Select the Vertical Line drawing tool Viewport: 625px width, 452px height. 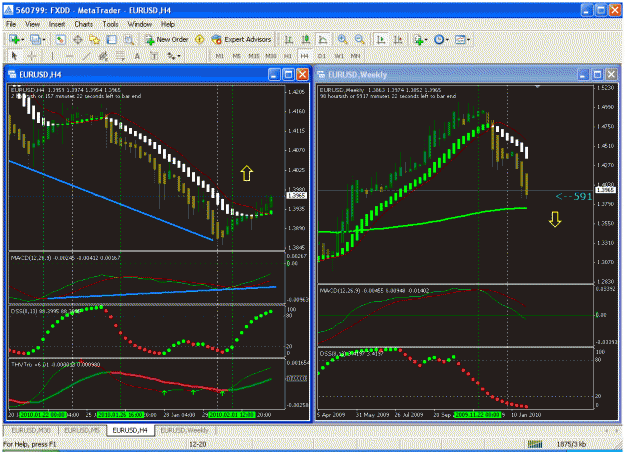(52, 56)
